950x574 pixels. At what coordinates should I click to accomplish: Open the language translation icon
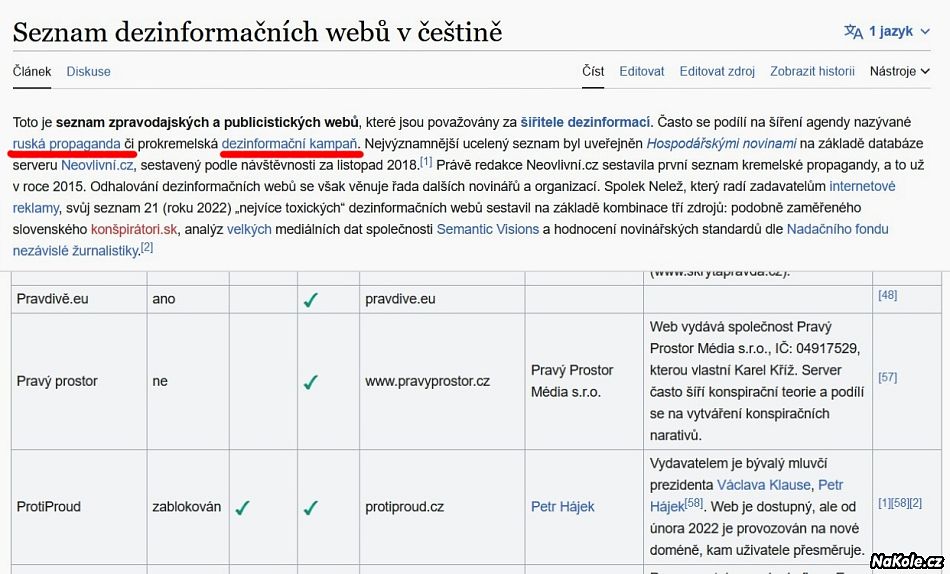tap(853, 32)
